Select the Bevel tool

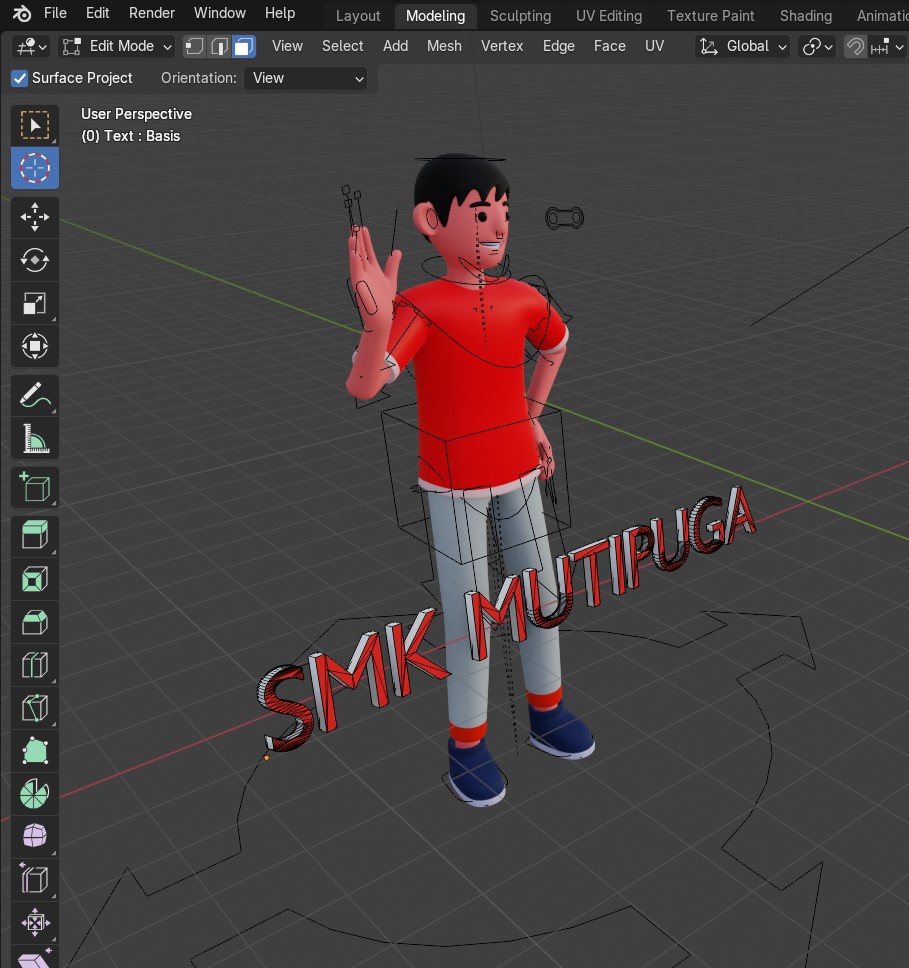tap(35, 622)
